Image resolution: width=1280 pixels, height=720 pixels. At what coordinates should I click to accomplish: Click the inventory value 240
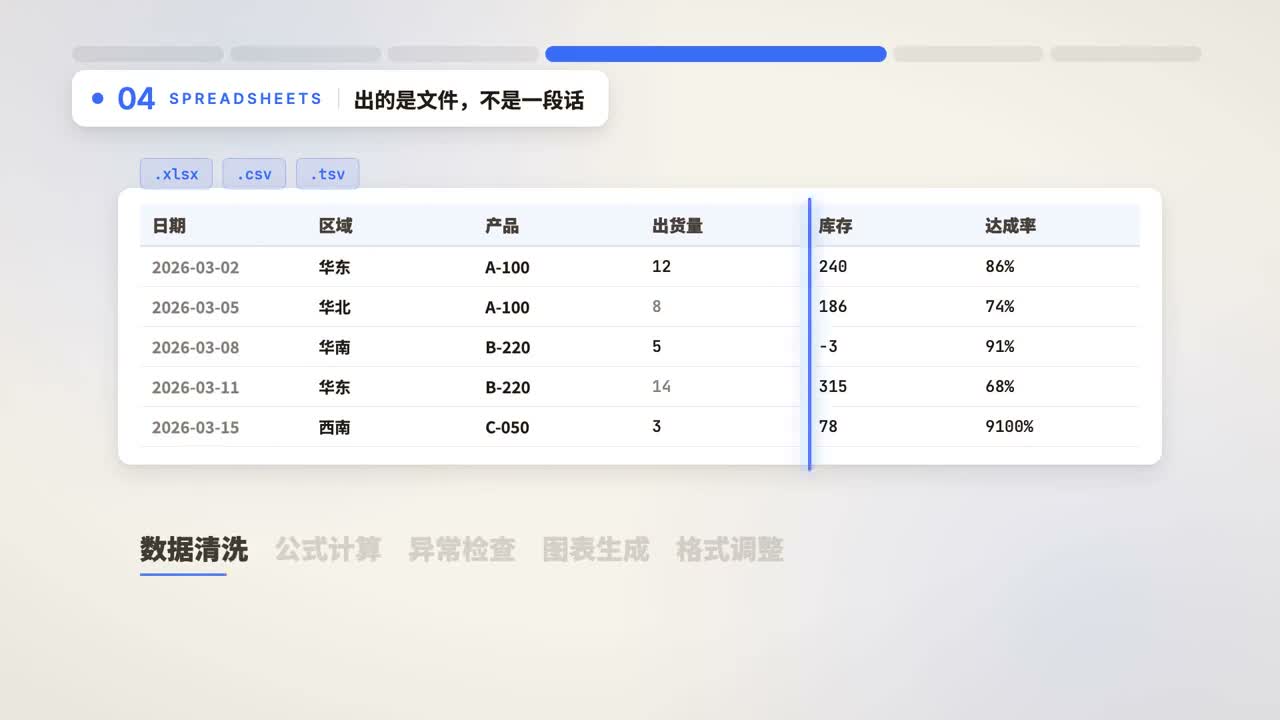[832, 266]
